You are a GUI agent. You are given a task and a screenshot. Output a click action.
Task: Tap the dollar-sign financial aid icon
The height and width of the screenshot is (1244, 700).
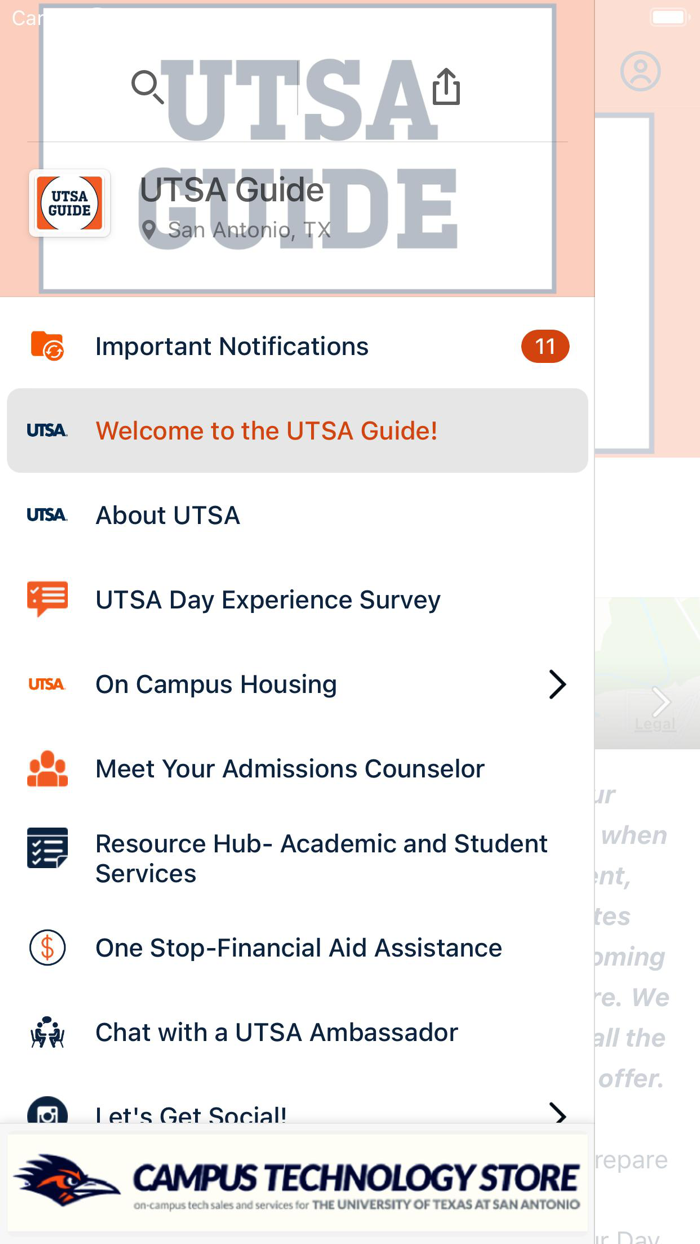point(47,947)
